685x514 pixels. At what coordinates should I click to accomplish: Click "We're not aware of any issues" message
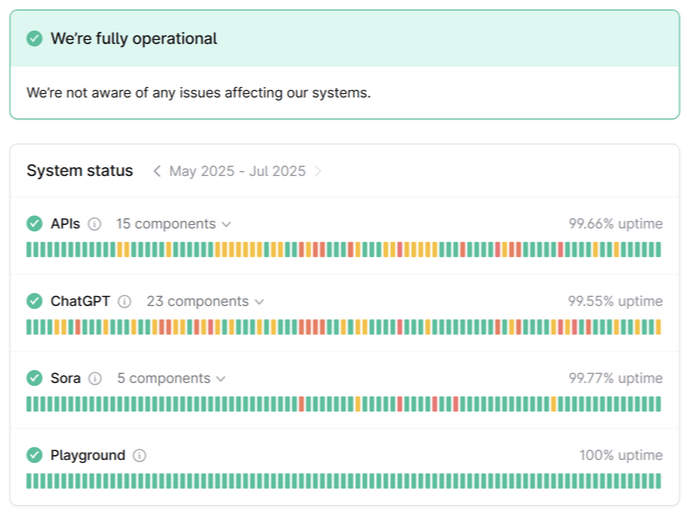click(198, 93)
